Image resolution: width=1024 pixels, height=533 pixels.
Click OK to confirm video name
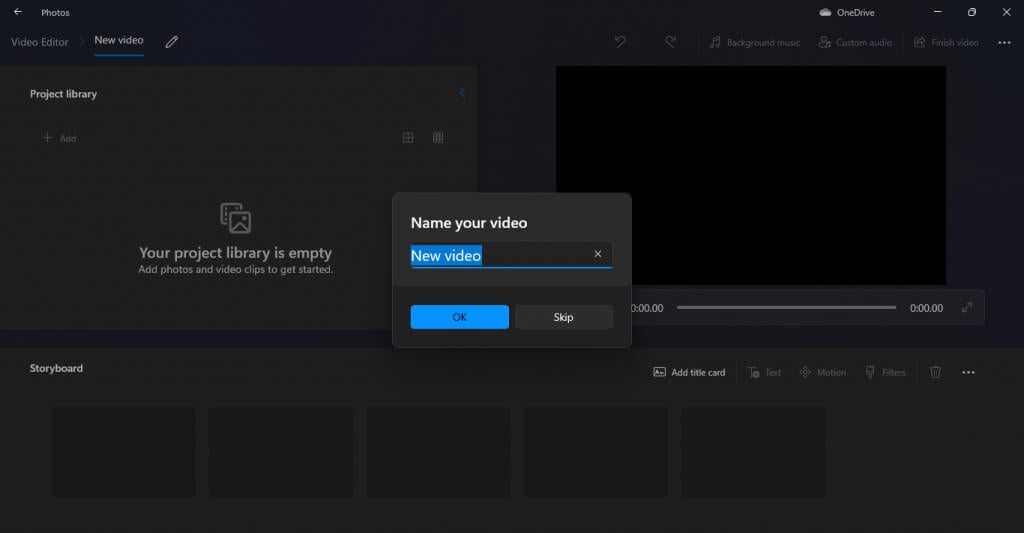(x=460, y=317)
